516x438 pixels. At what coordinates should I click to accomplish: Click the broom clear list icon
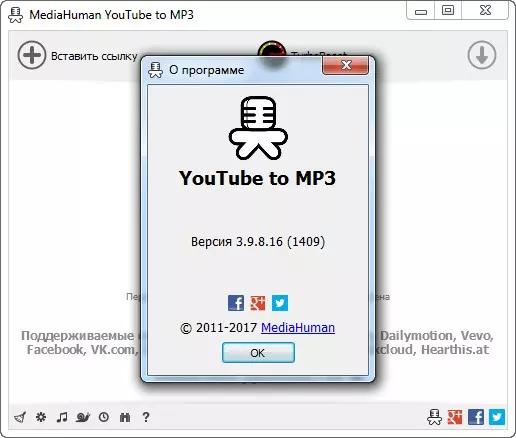pyautogui.click(x=20, y=417)
